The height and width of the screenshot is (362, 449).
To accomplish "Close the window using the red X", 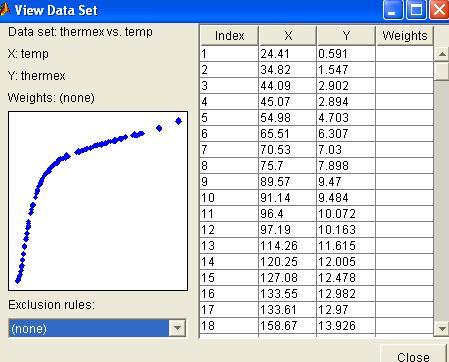I will click(x=439, y=10).
